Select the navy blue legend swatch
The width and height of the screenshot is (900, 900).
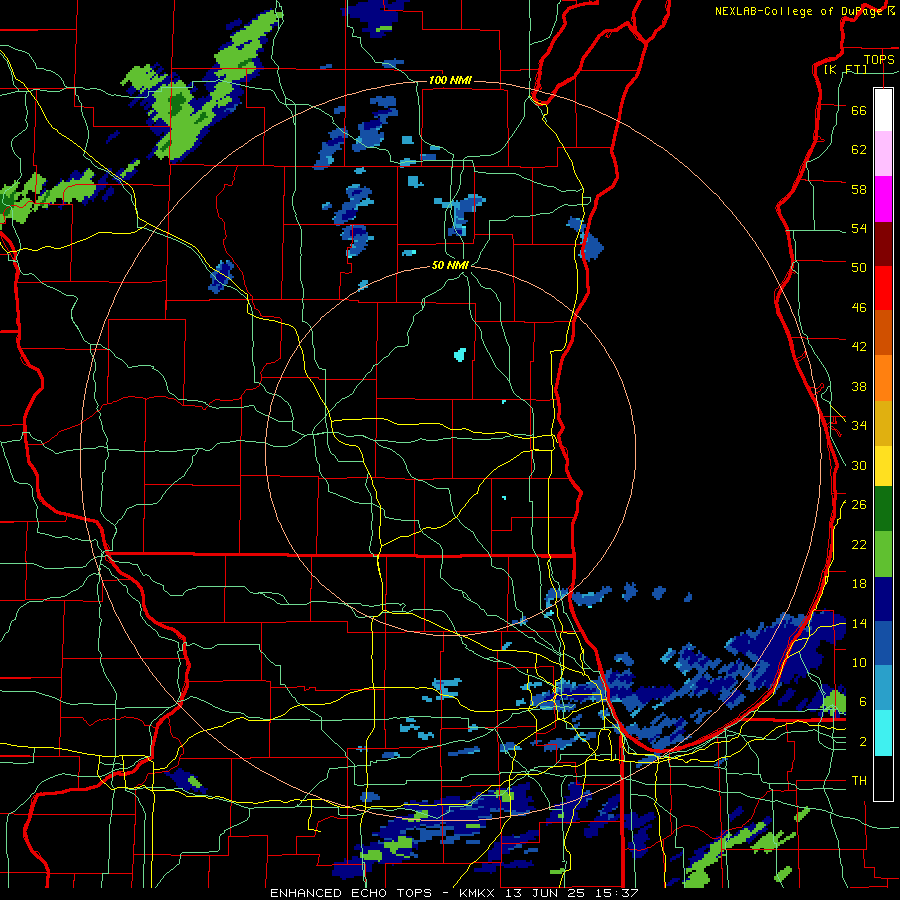[x=883, y=599]
